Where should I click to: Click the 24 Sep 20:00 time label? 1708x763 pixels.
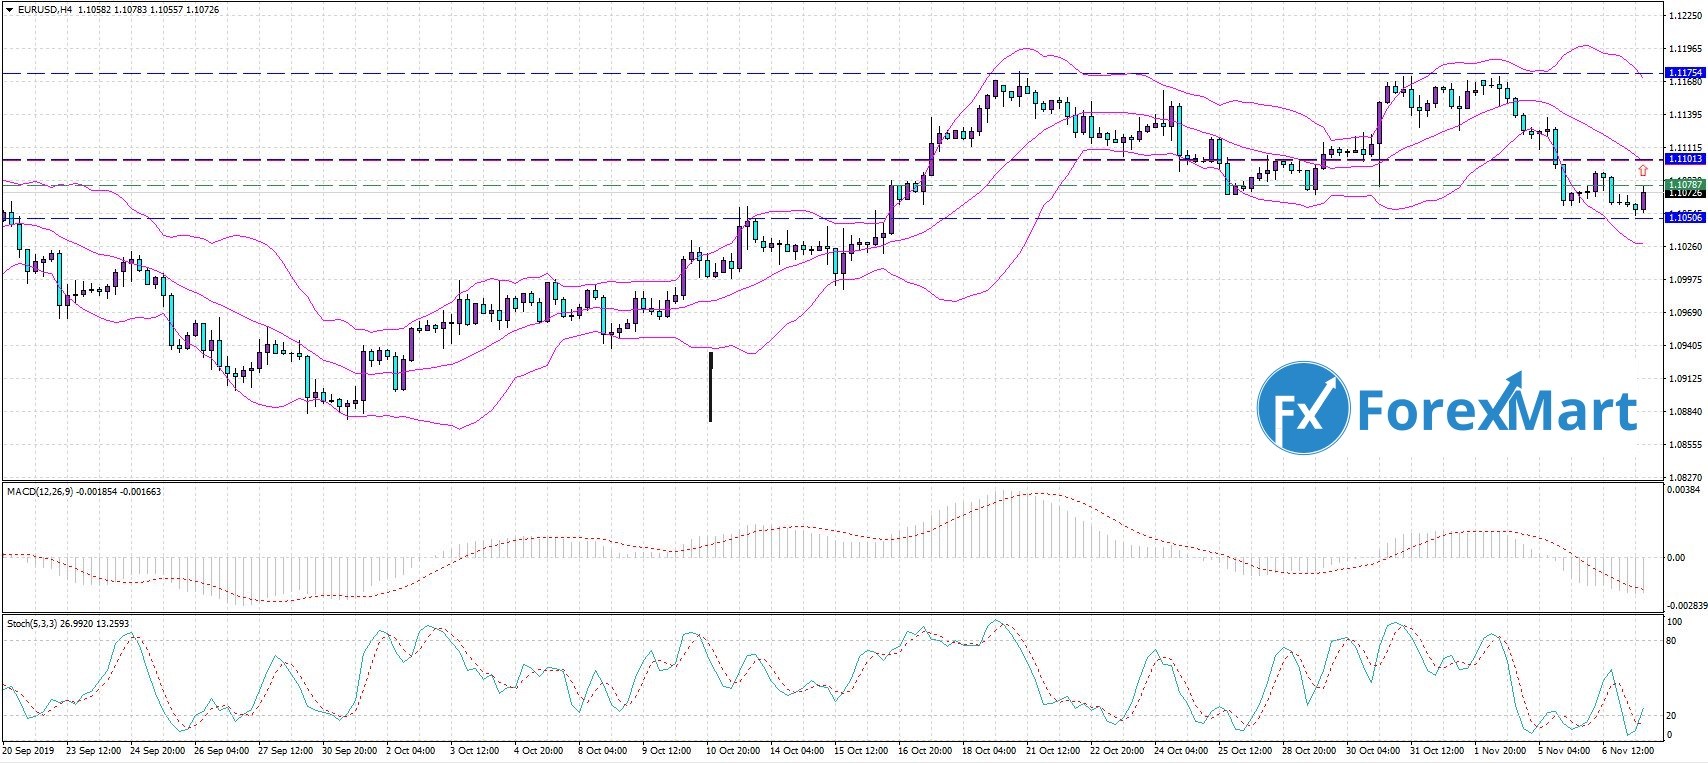[x=158, y=750]
